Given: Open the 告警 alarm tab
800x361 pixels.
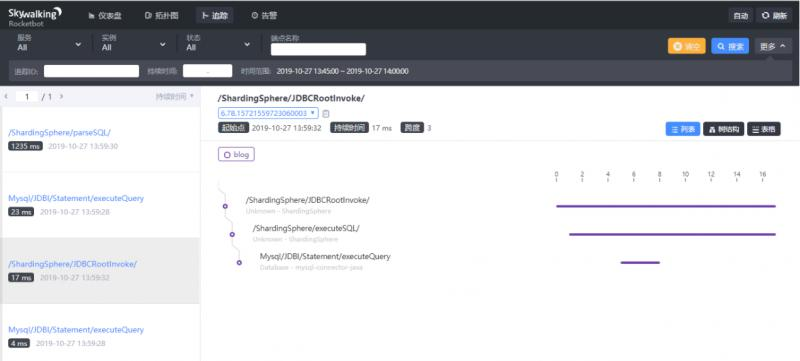Looking at the screenshot, I should (x=264, y=16).
